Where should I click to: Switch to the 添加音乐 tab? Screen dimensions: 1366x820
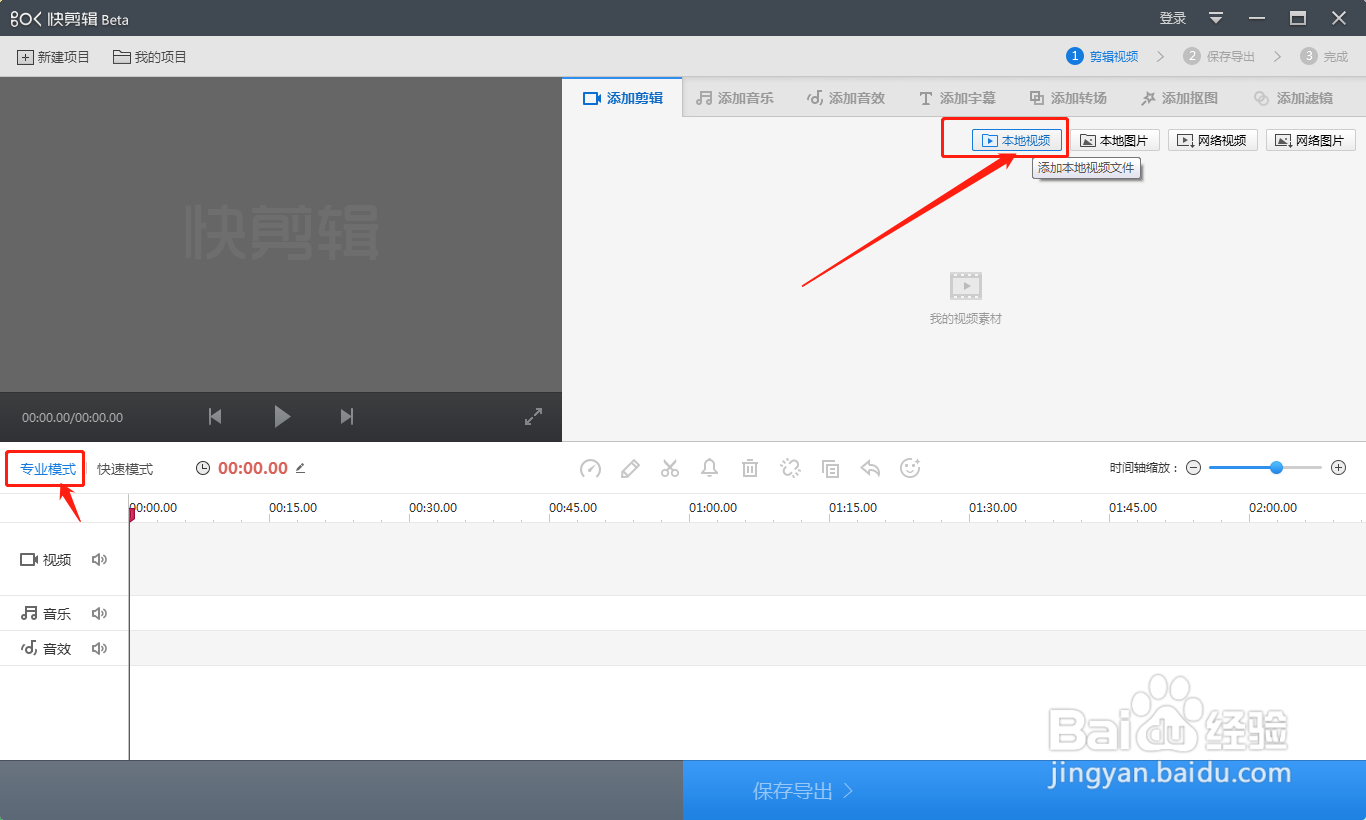735,97
